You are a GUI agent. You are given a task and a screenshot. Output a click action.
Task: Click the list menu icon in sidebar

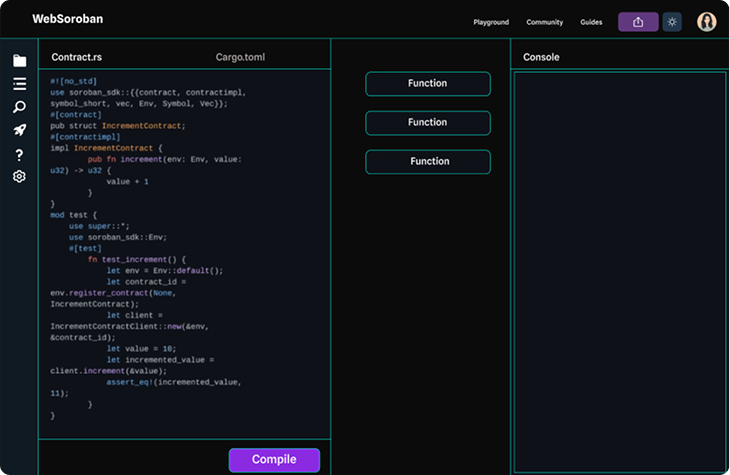(19, 84)
